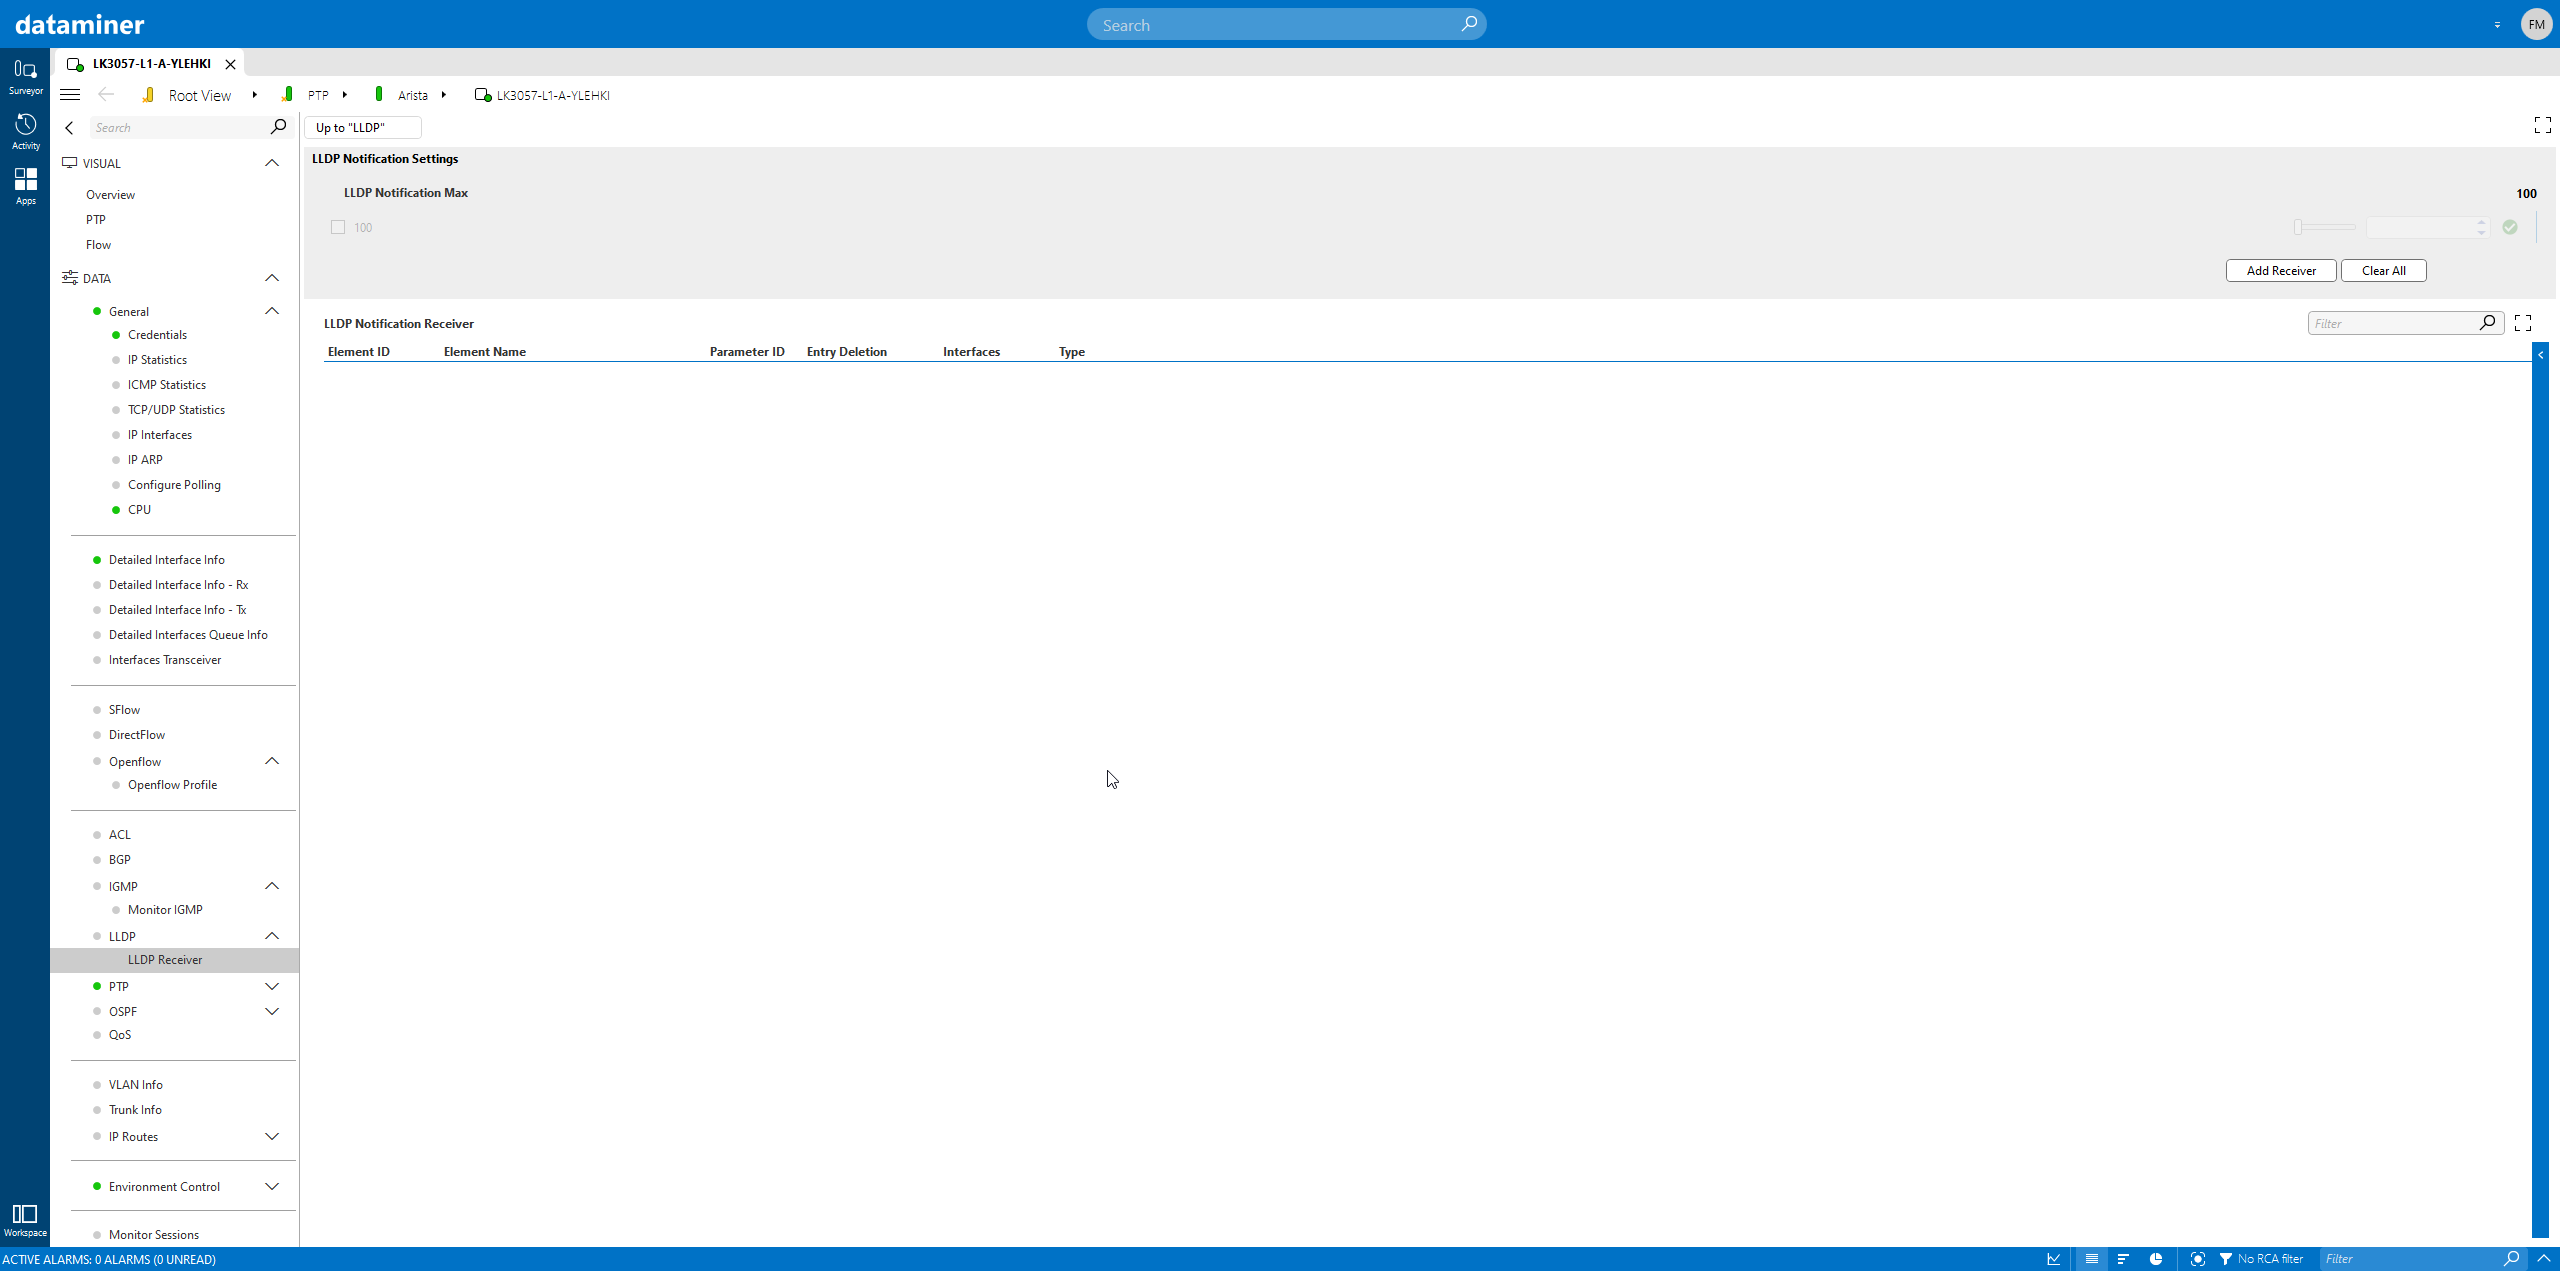This screenshot has height=1271, width=2560.
Task: Click the LLDP Notification Max slider
Action: point(2324,227)
